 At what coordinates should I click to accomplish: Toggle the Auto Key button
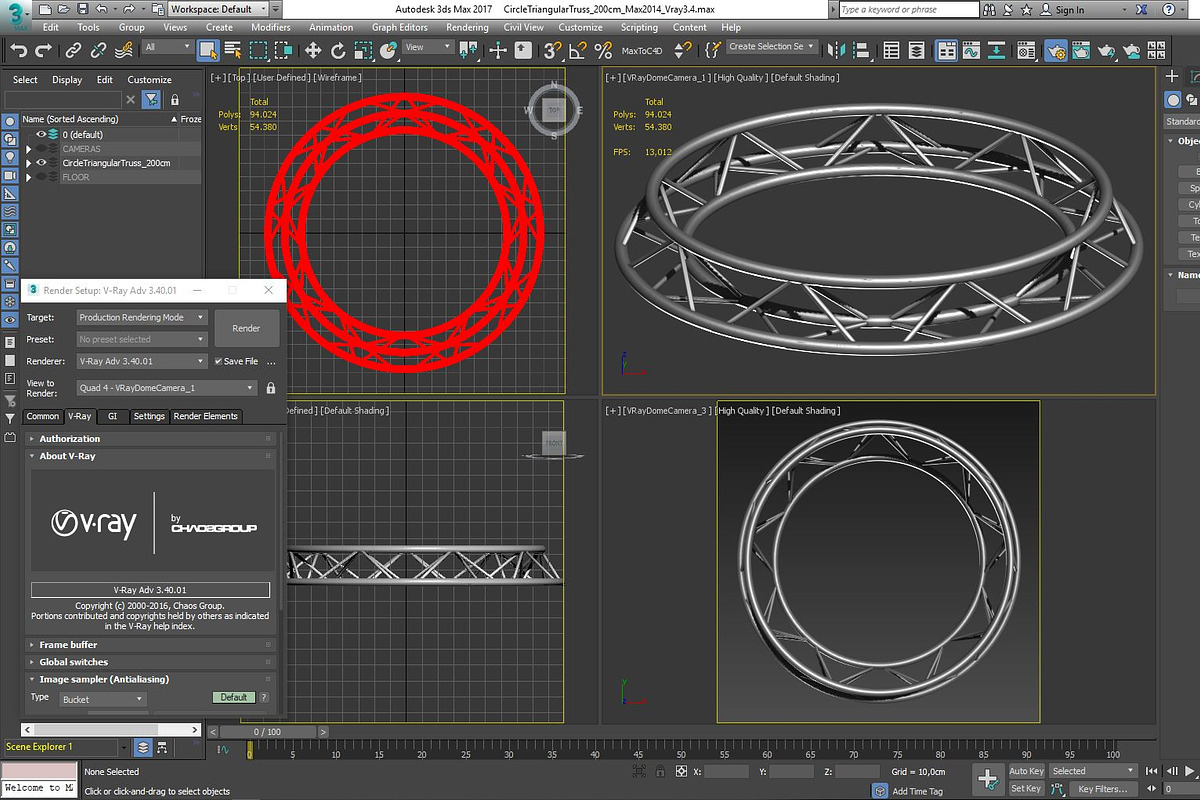pyautogui.click(x=1026, y=771)
